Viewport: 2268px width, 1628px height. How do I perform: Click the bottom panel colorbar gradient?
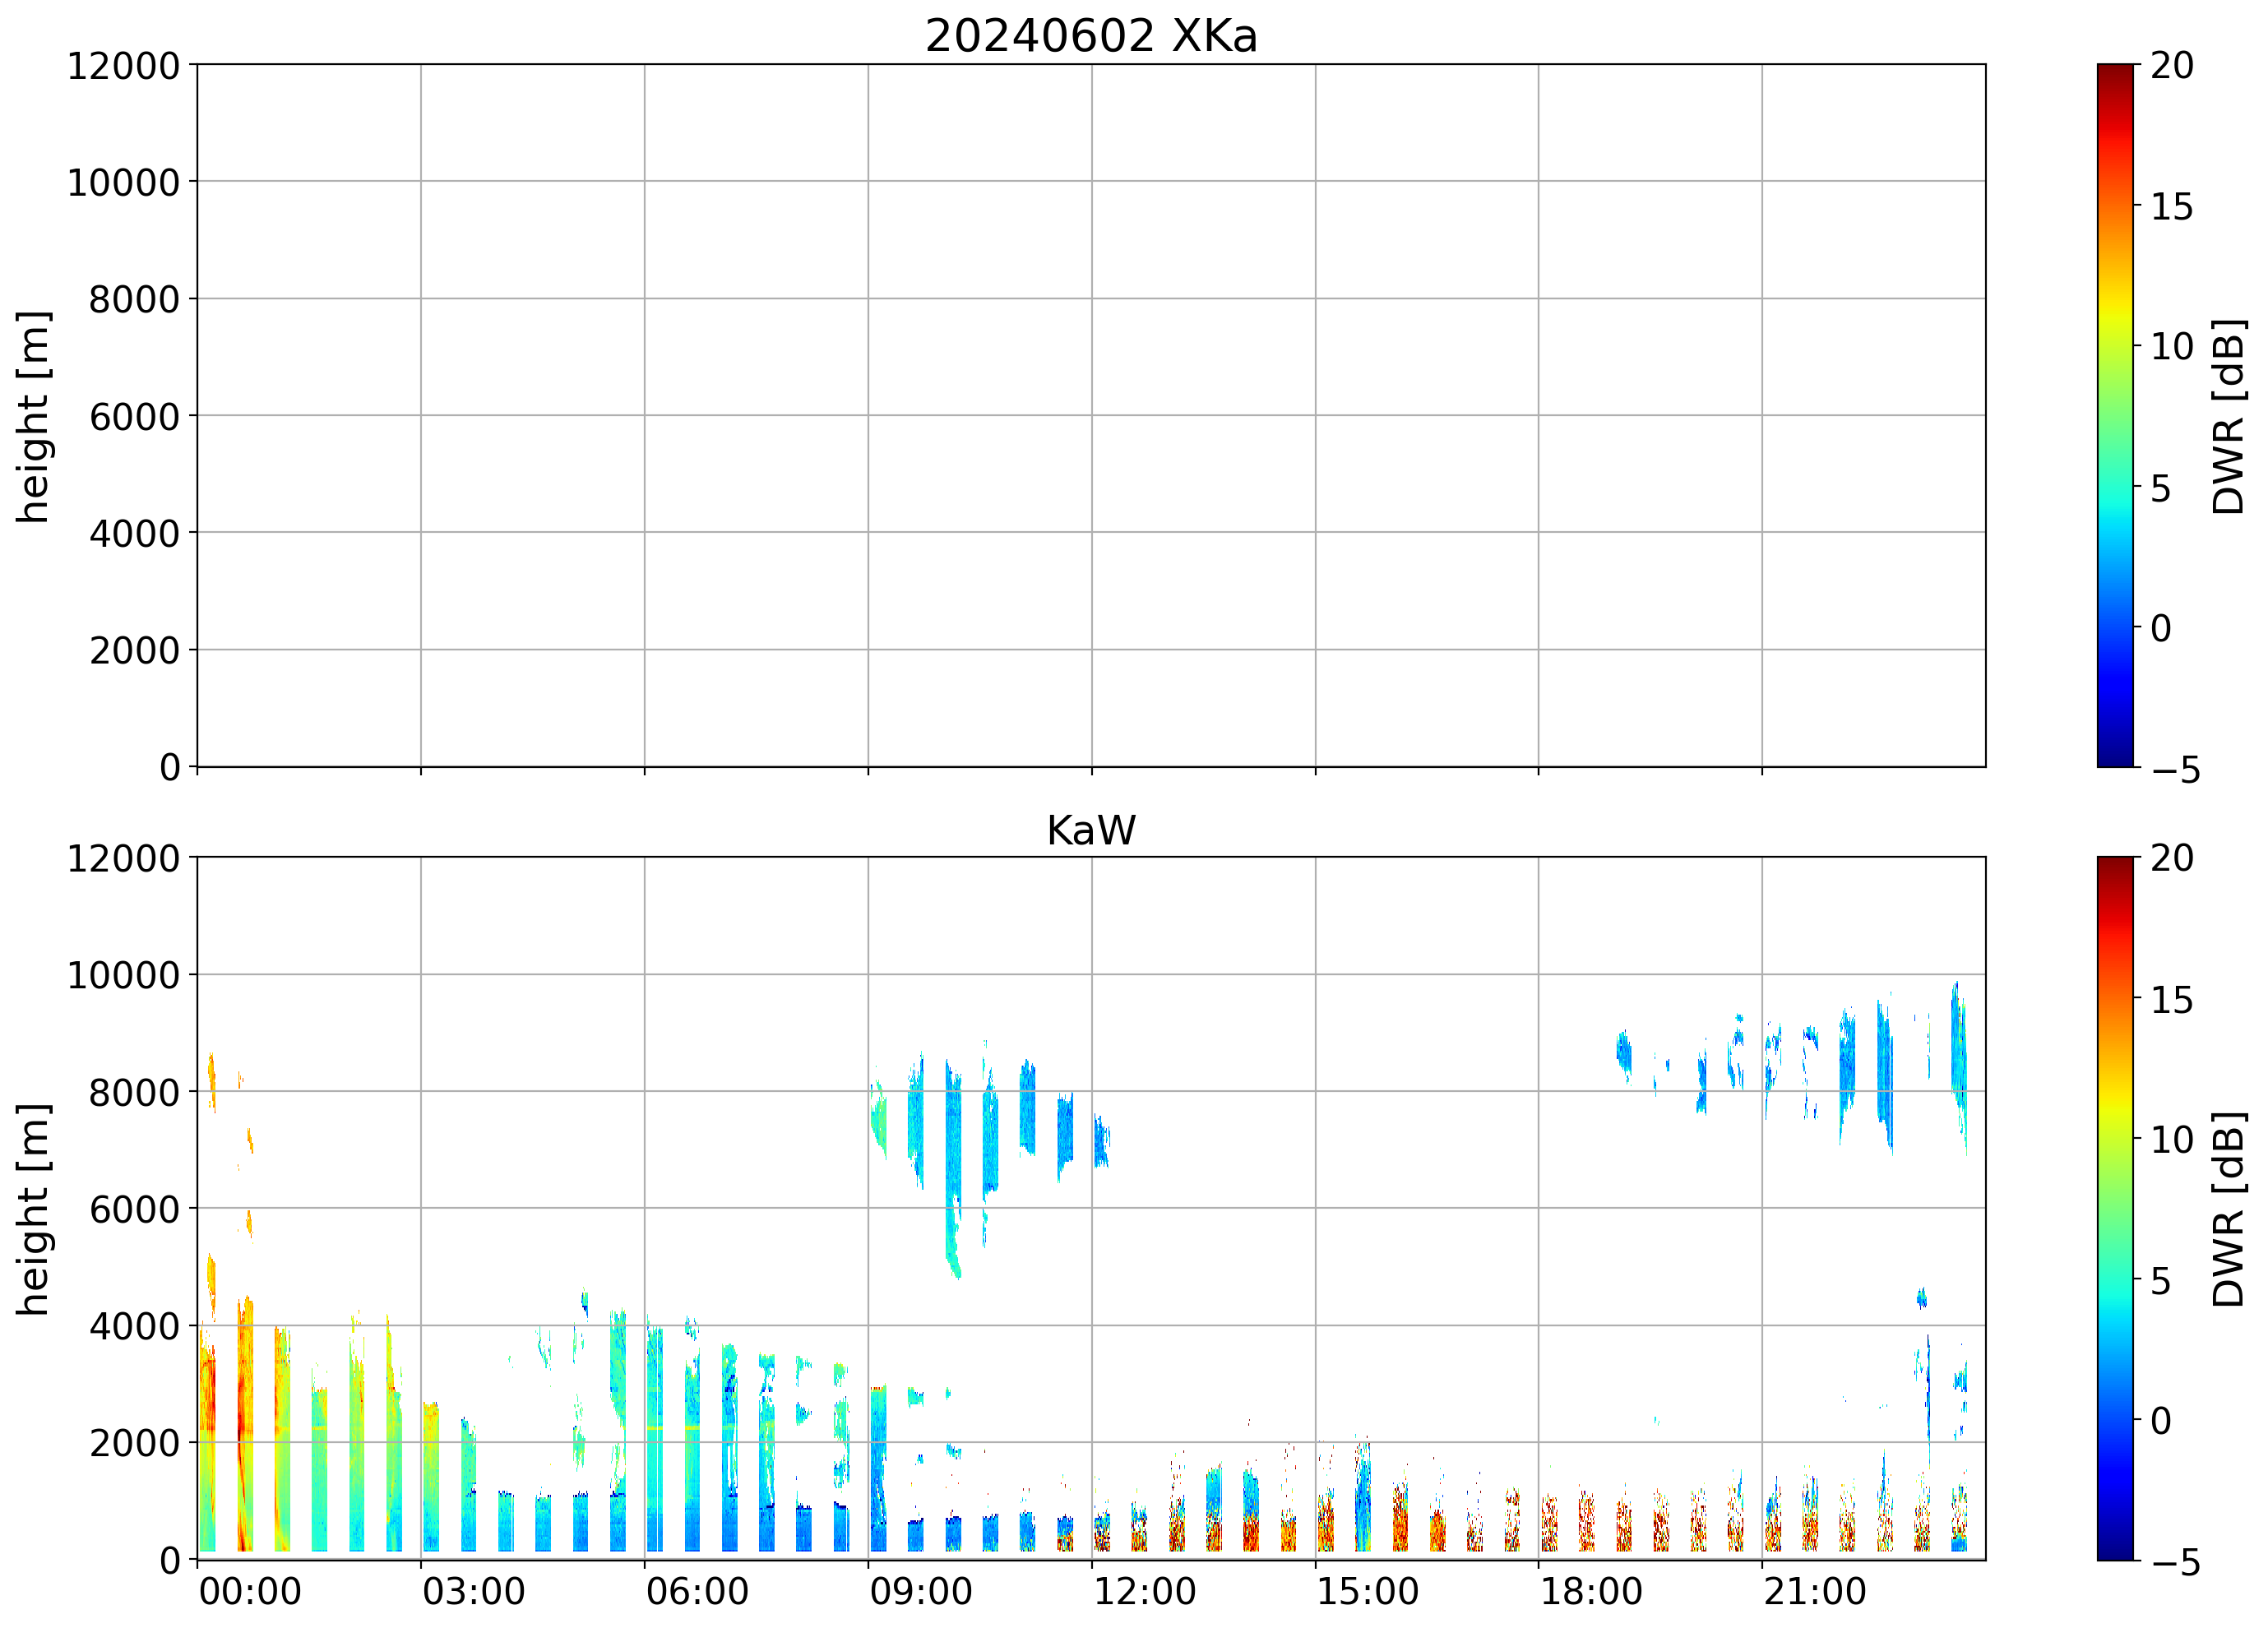click(x=2115, y=1208)
